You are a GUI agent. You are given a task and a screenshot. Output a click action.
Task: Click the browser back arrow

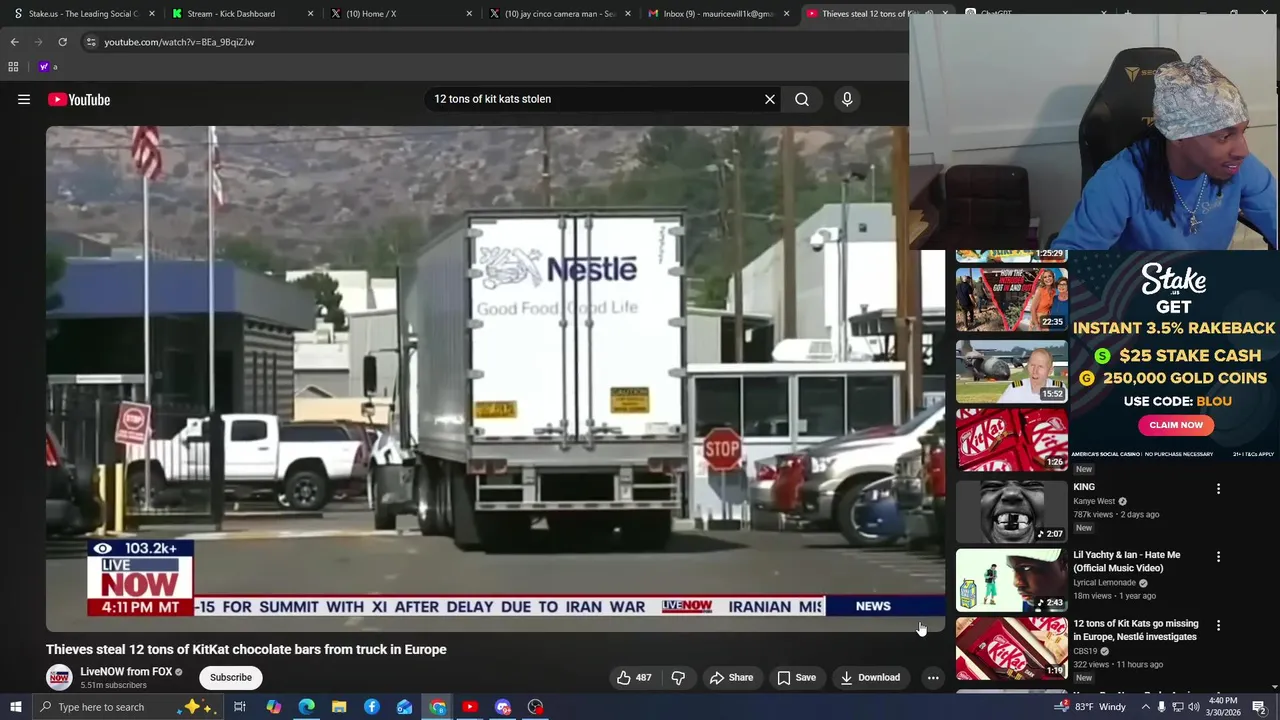(15, 42)
